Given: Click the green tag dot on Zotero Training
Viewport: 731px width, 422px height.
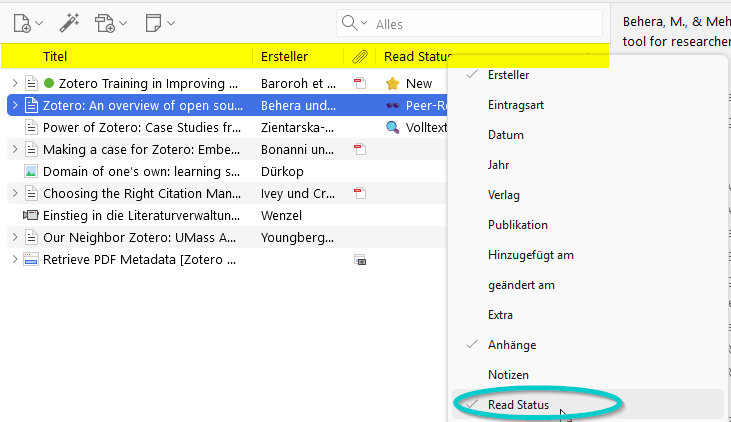Looking at the screenshot, I should [x=48, y=83].
